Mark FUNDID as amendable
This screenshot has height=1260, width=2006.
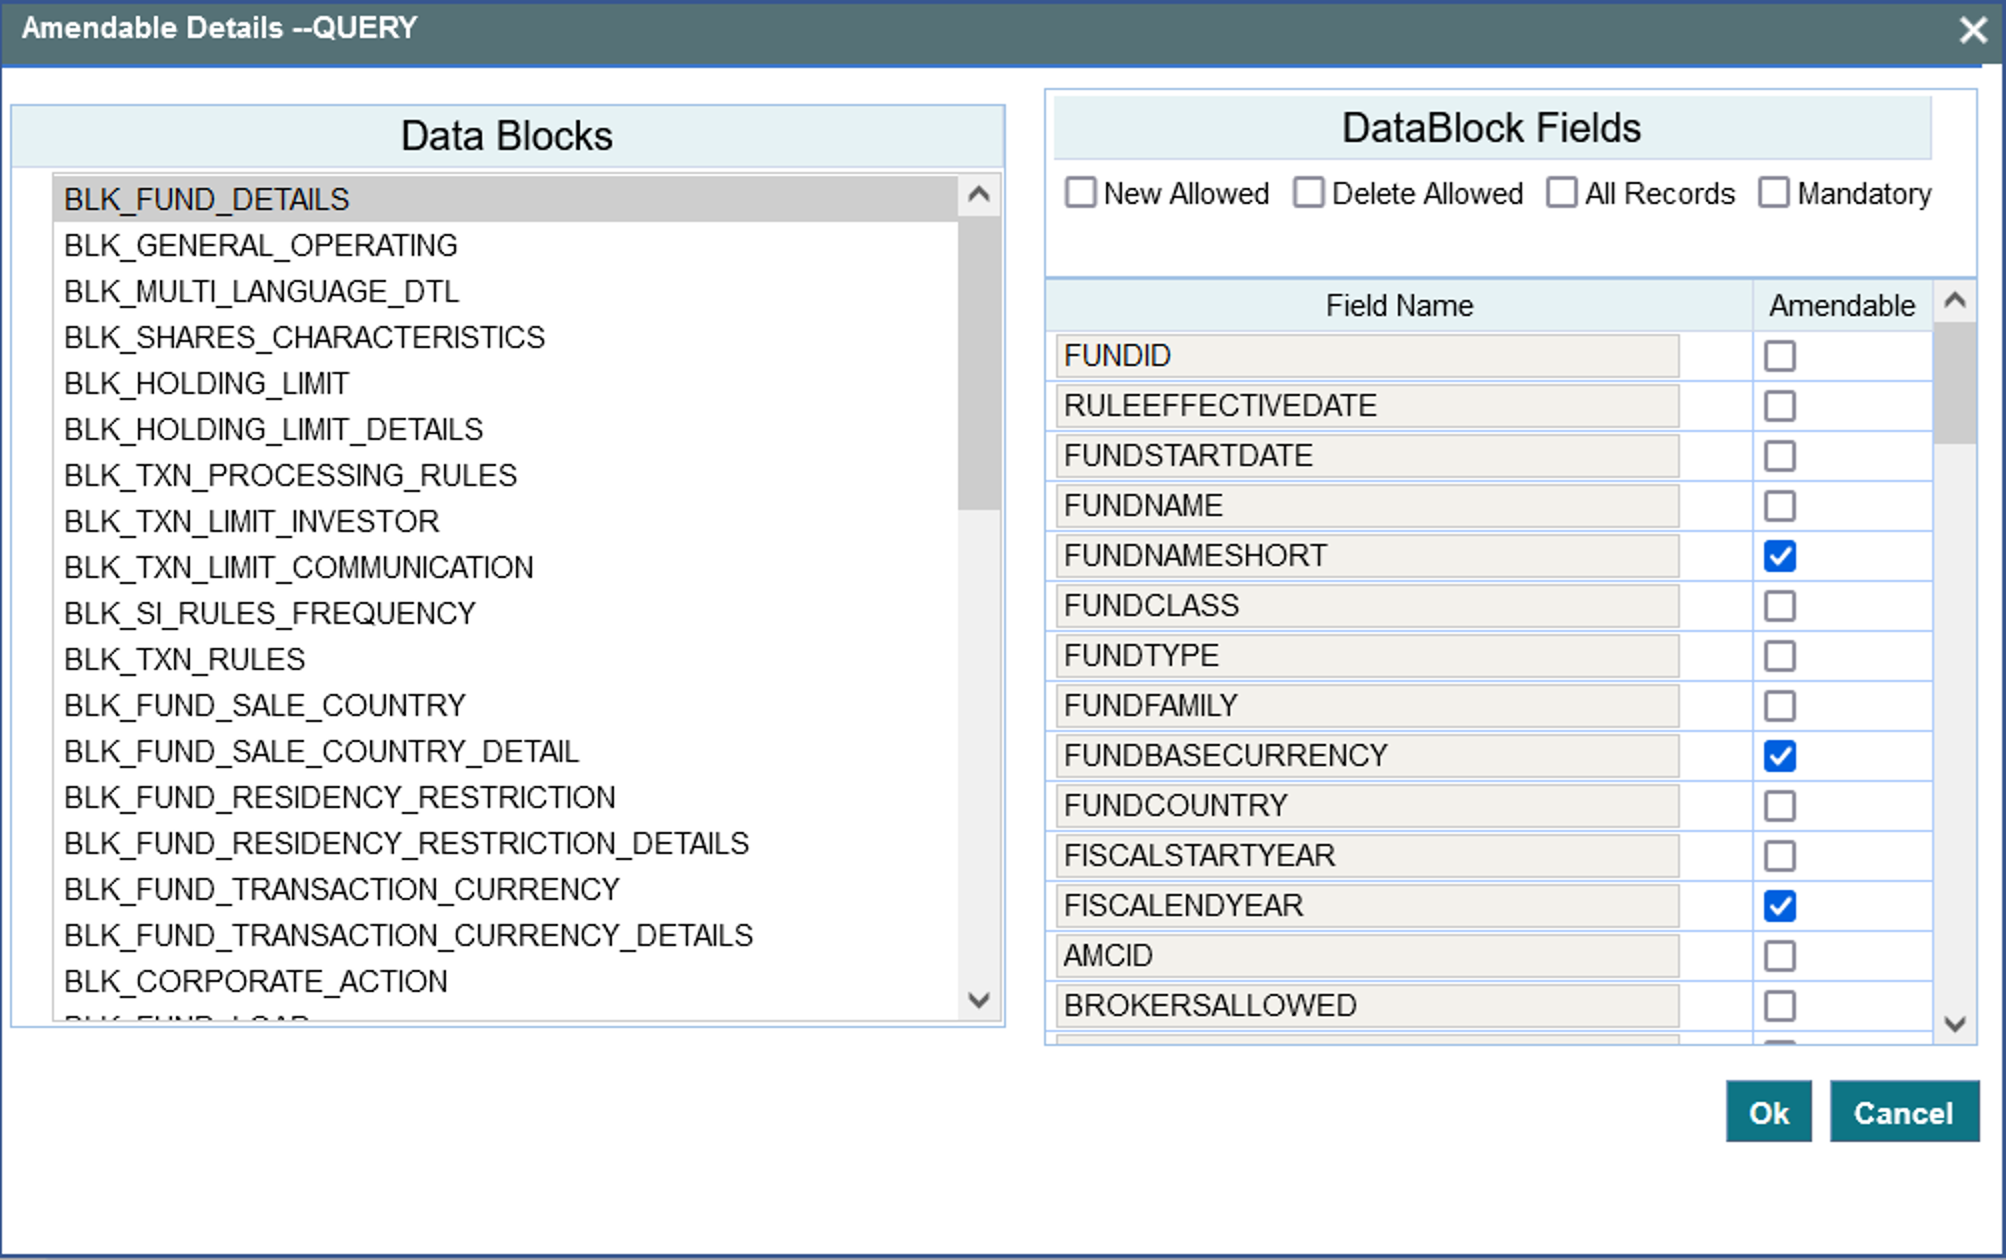tap(1779, 356)
